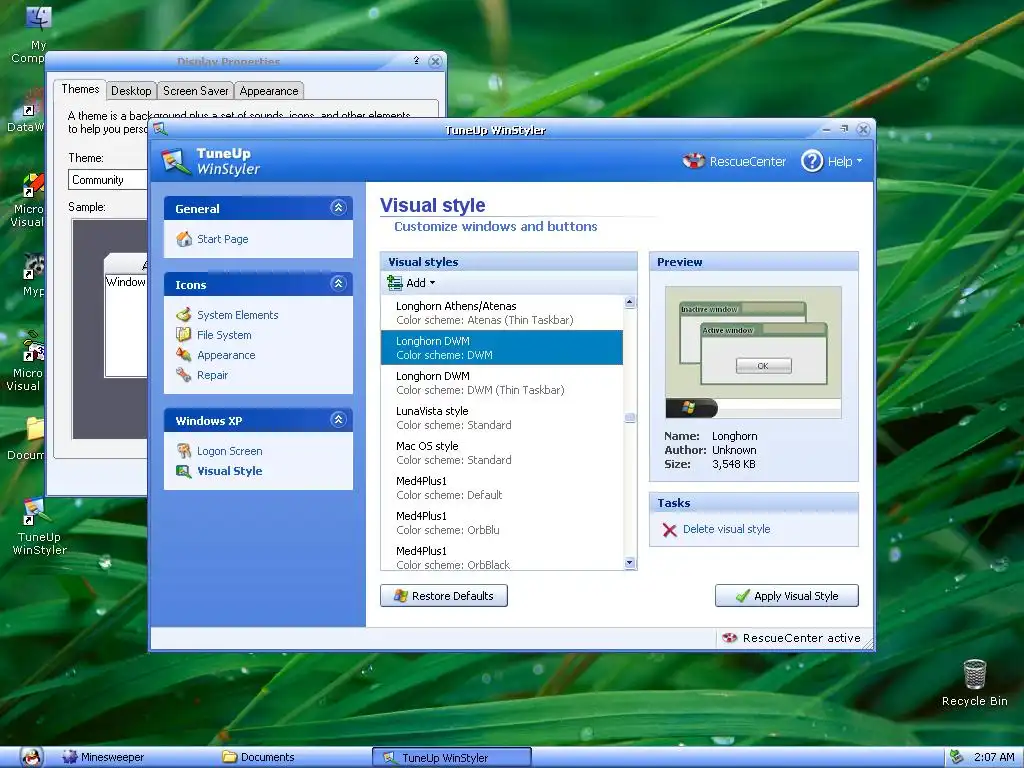Click the Add icon above styles list
Image resolution: width=1024 pixels, height=768 pixels.
[x=394, y=283]
